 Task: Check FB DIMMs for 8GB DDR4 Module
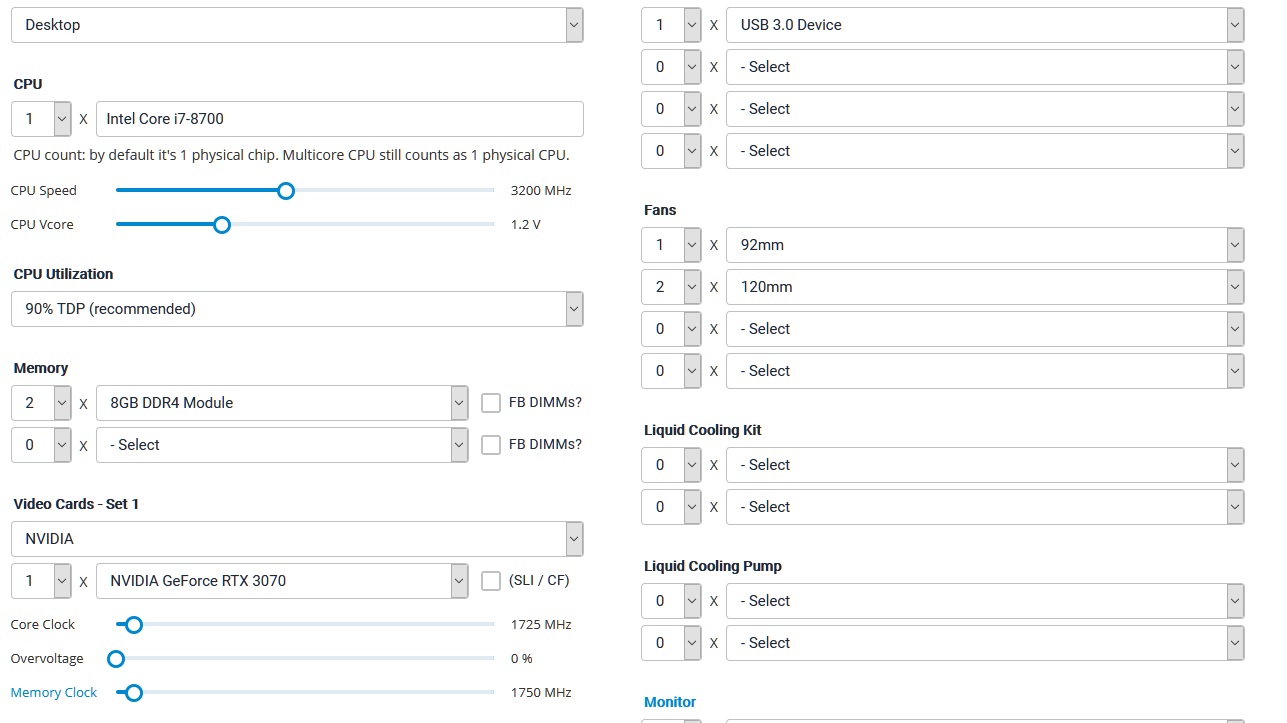(491, 403)
